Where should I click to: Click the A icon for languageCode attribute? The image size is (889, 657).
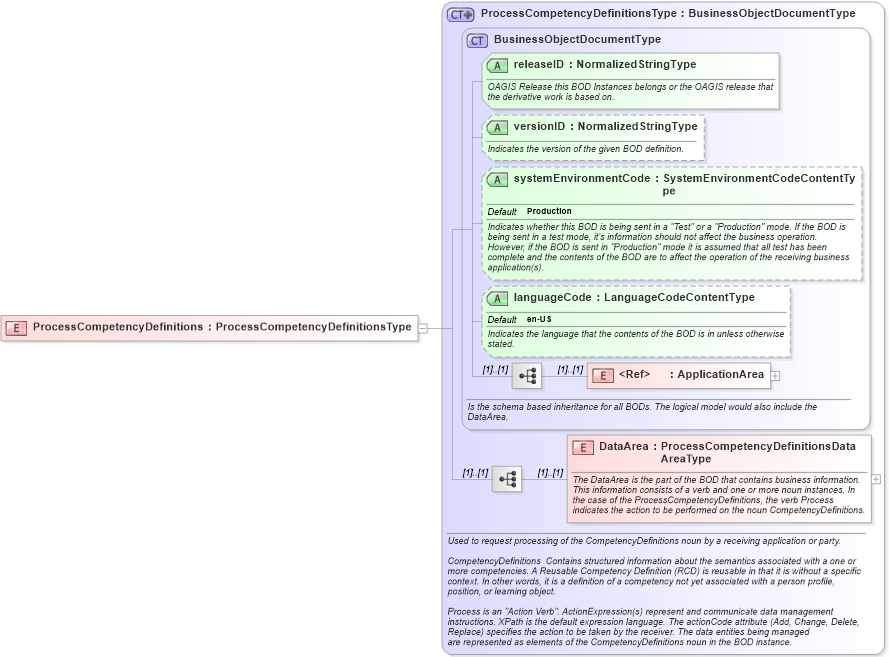point(497,297)
